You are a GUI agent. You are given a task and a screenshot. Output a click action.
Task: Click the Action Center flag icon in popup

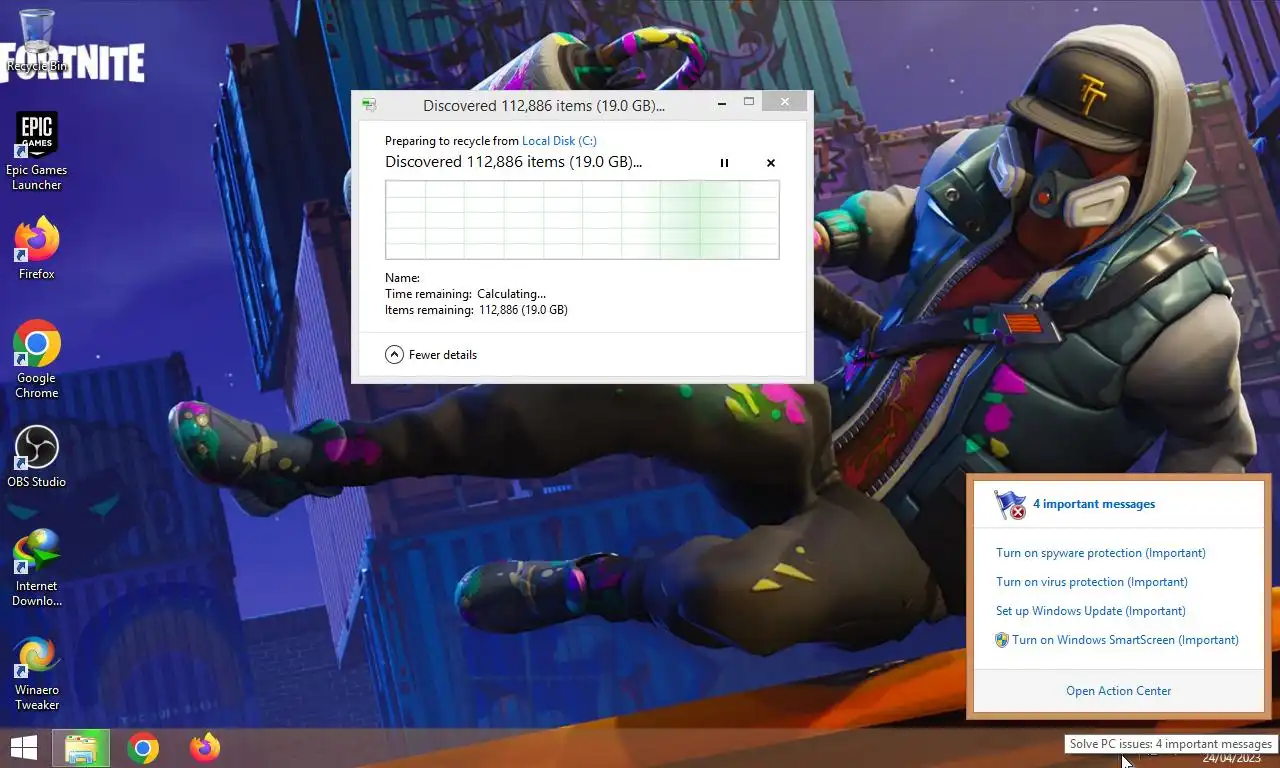coord(1011,505)
